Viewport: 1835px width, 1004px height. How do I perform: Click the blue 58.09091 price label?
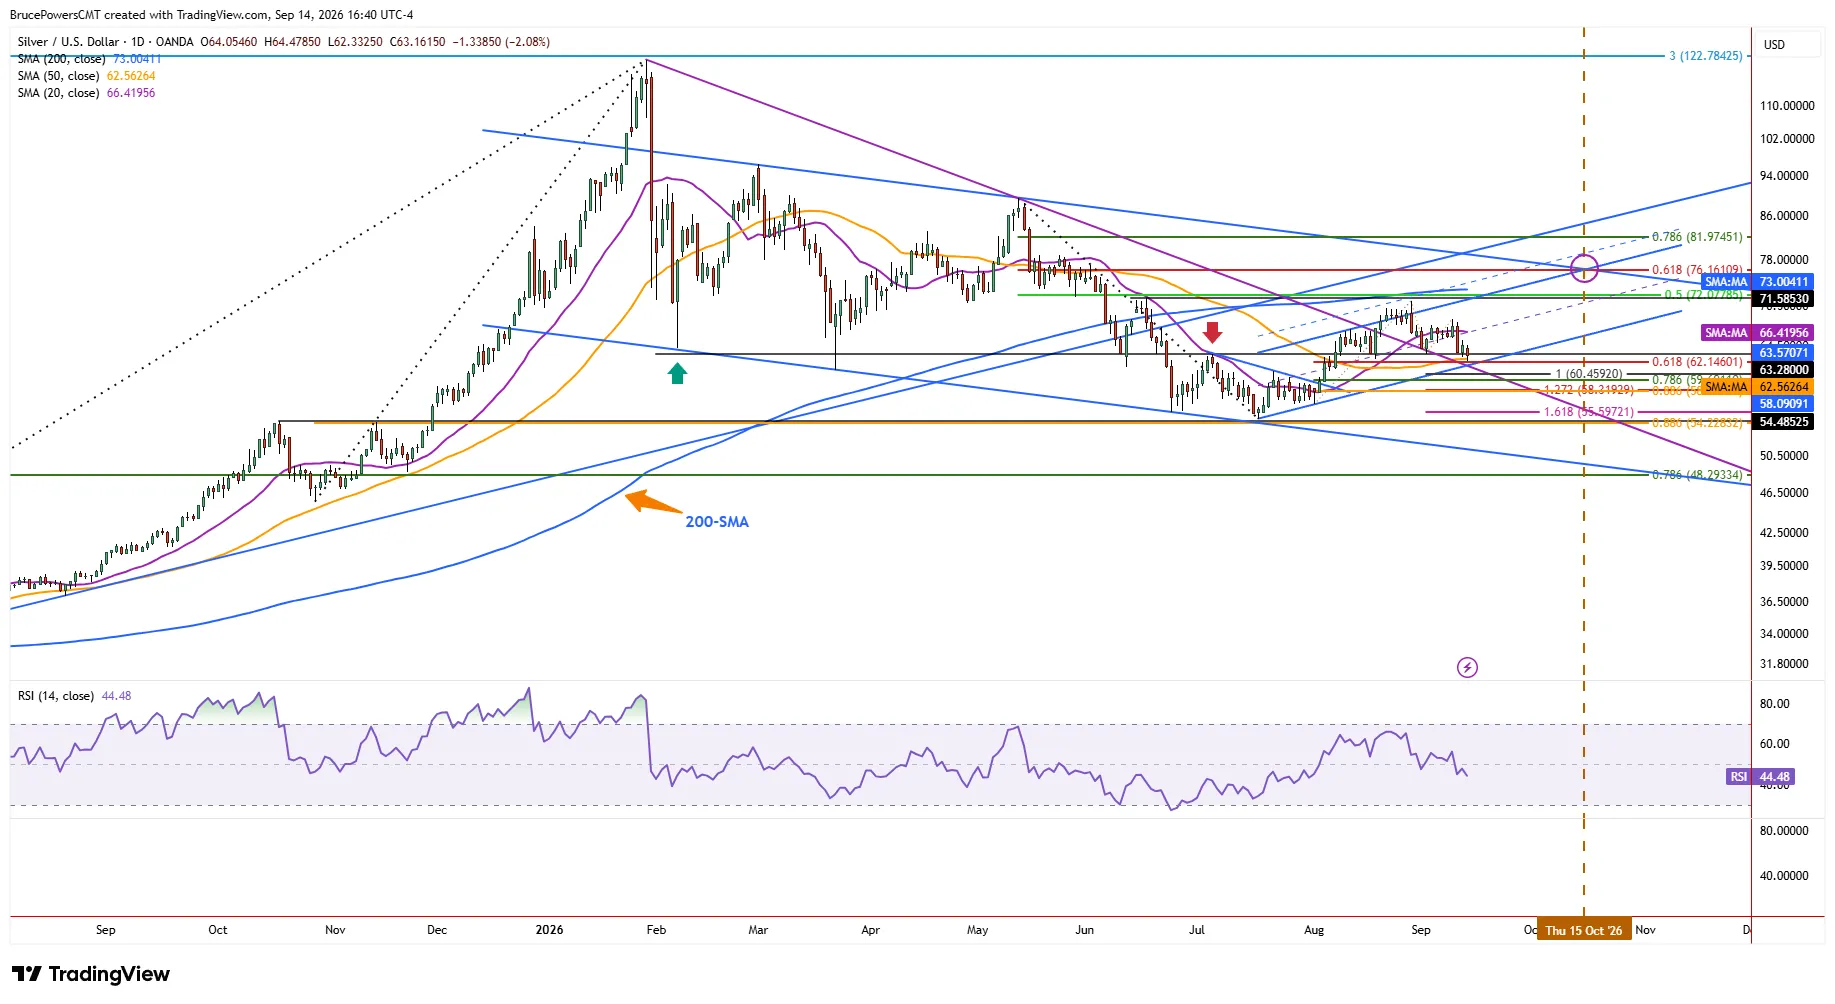point(1783,404)
